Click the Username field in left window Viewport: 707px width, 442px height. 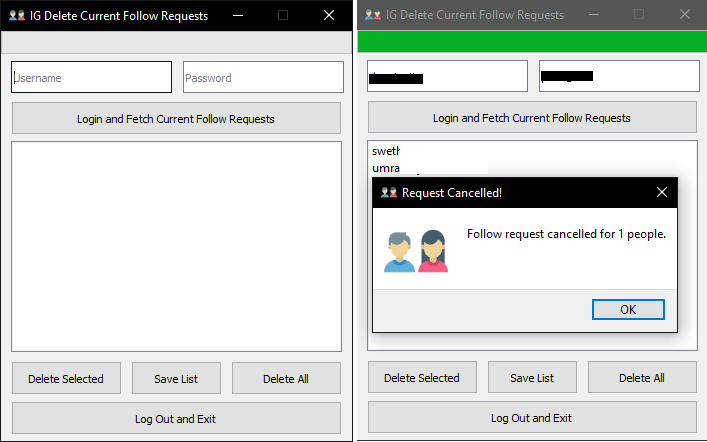pos(92,77)
